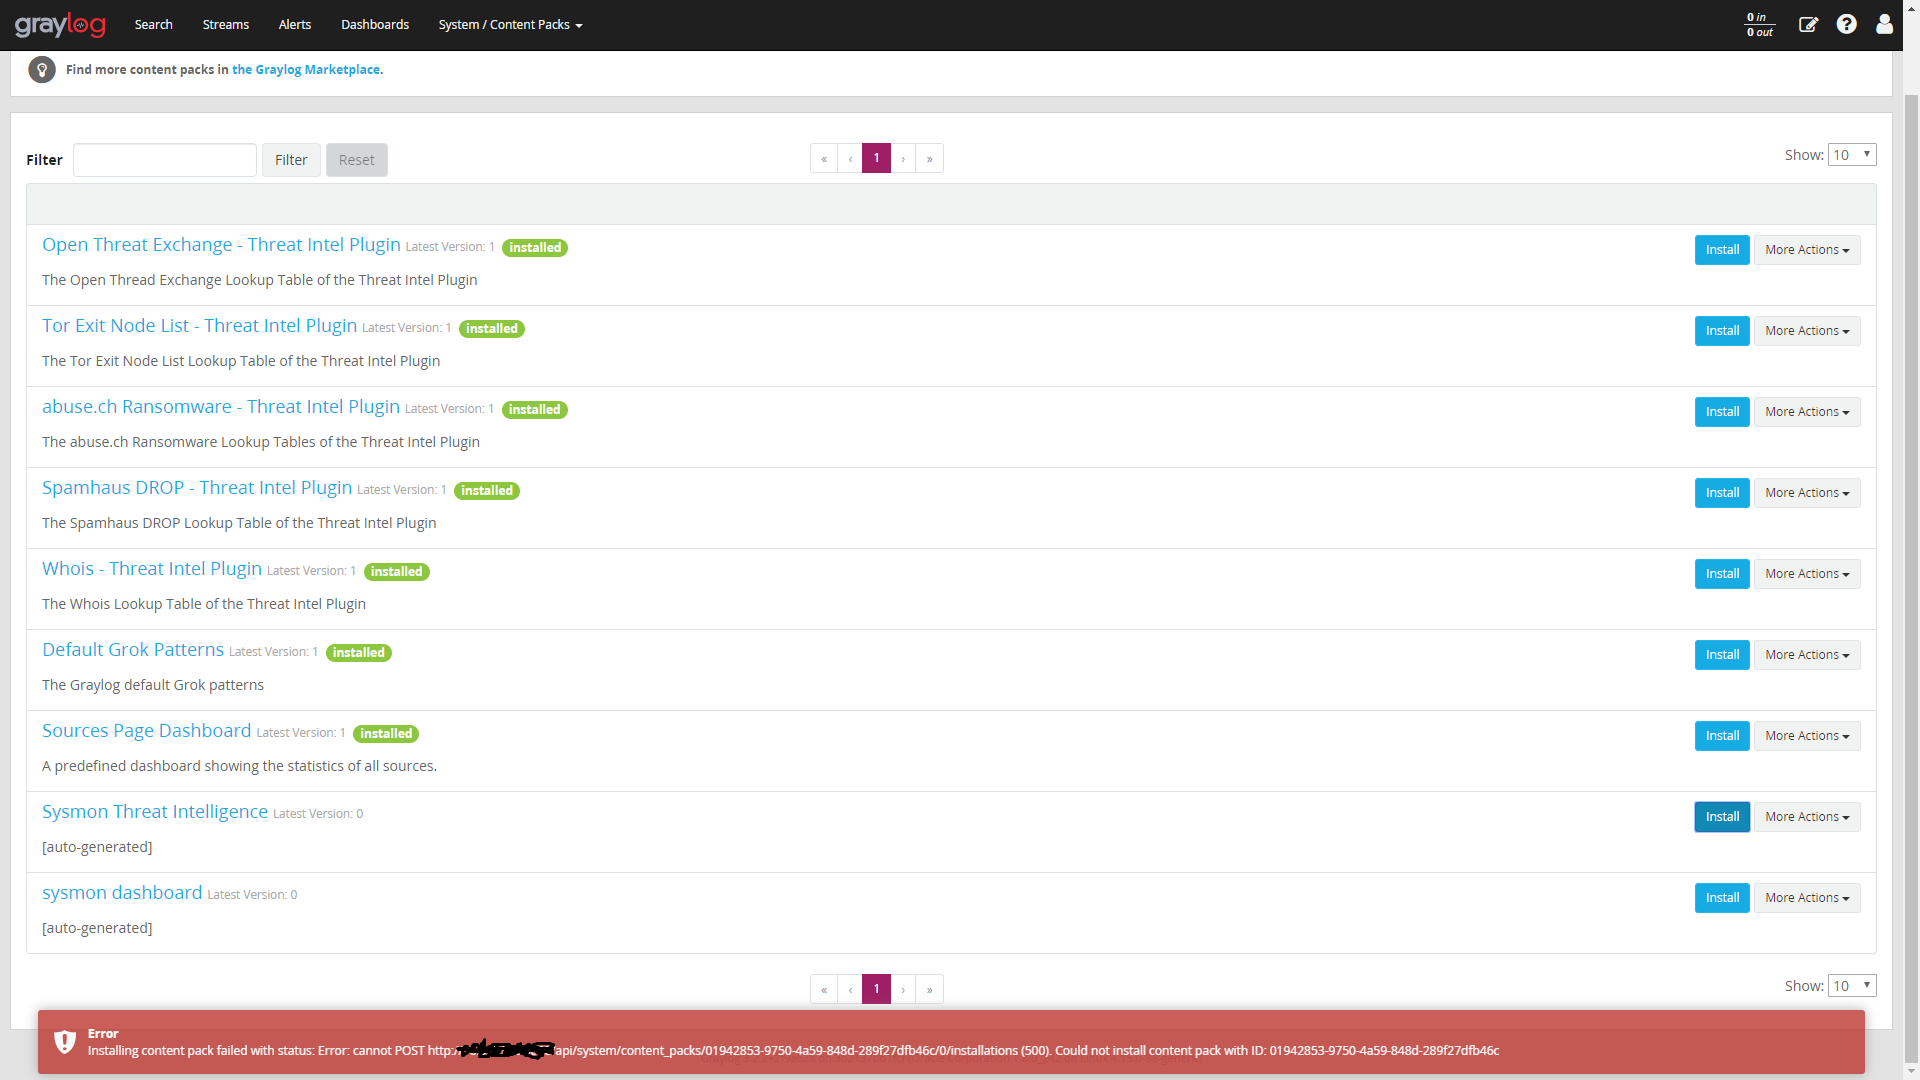Viewport: 1920px width, 1080px height.
Task: Install Open Threat Exchange pack
Action: click(x=1722, y=250)
